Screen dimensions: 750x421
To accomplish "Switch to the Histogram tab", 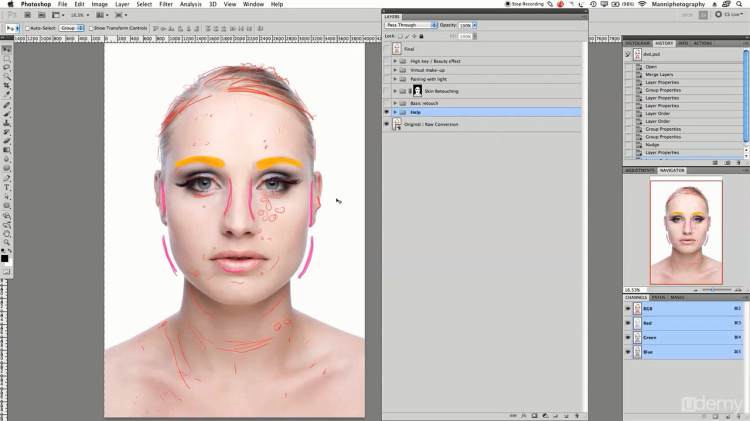I will (x=638, y=43).
